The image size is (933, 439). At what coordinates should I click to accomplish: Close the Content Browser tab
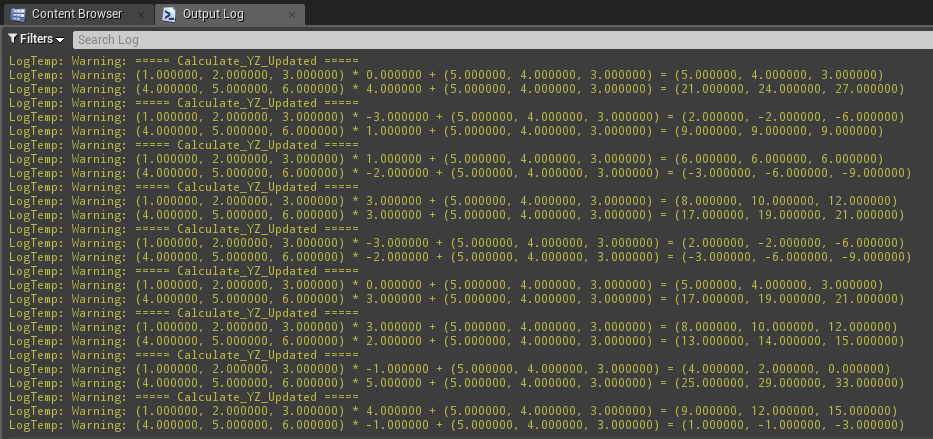(x=140, y=14)
